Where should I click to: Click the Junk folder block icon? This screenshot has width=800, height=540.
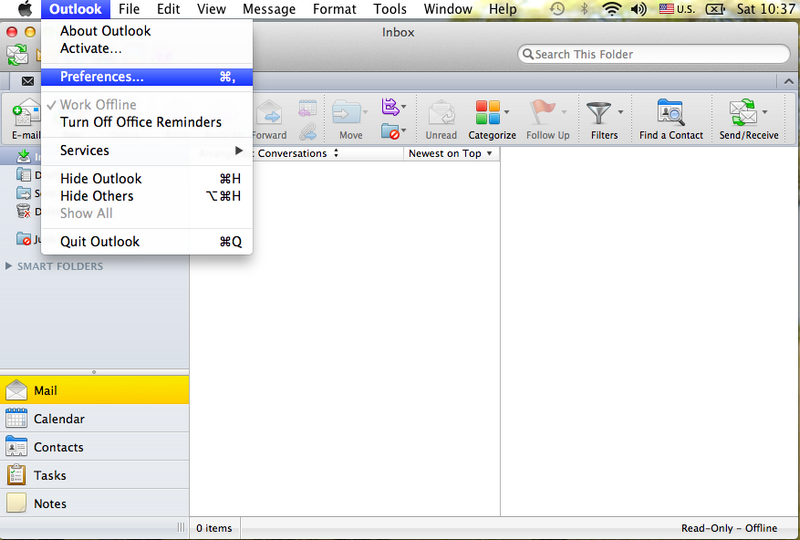[390, 131]
